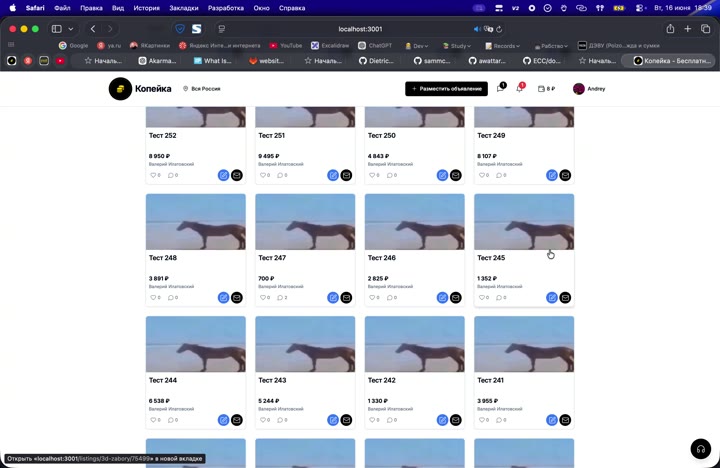Like listing Тест 247 heart
Image resolution: width=720 pixels, height=468 pixels.
click(263, 298)
